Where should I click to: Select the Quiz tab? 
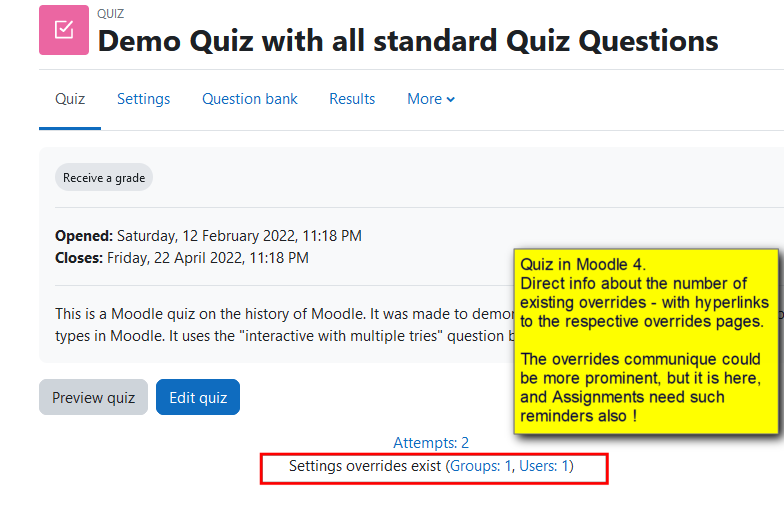[70, 99]
